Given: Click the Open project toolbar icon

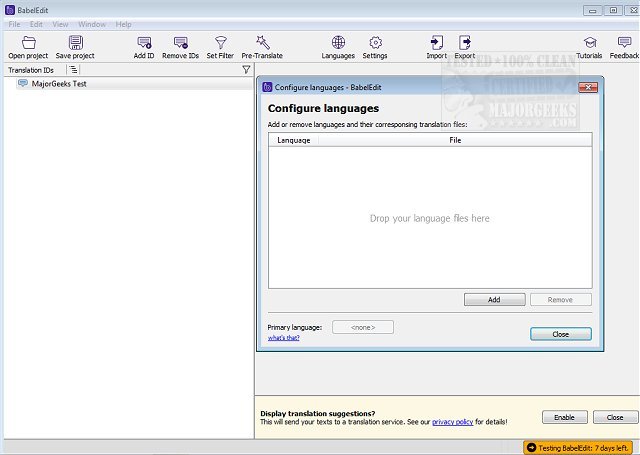Looking at the screenshot, I should 28,43.
